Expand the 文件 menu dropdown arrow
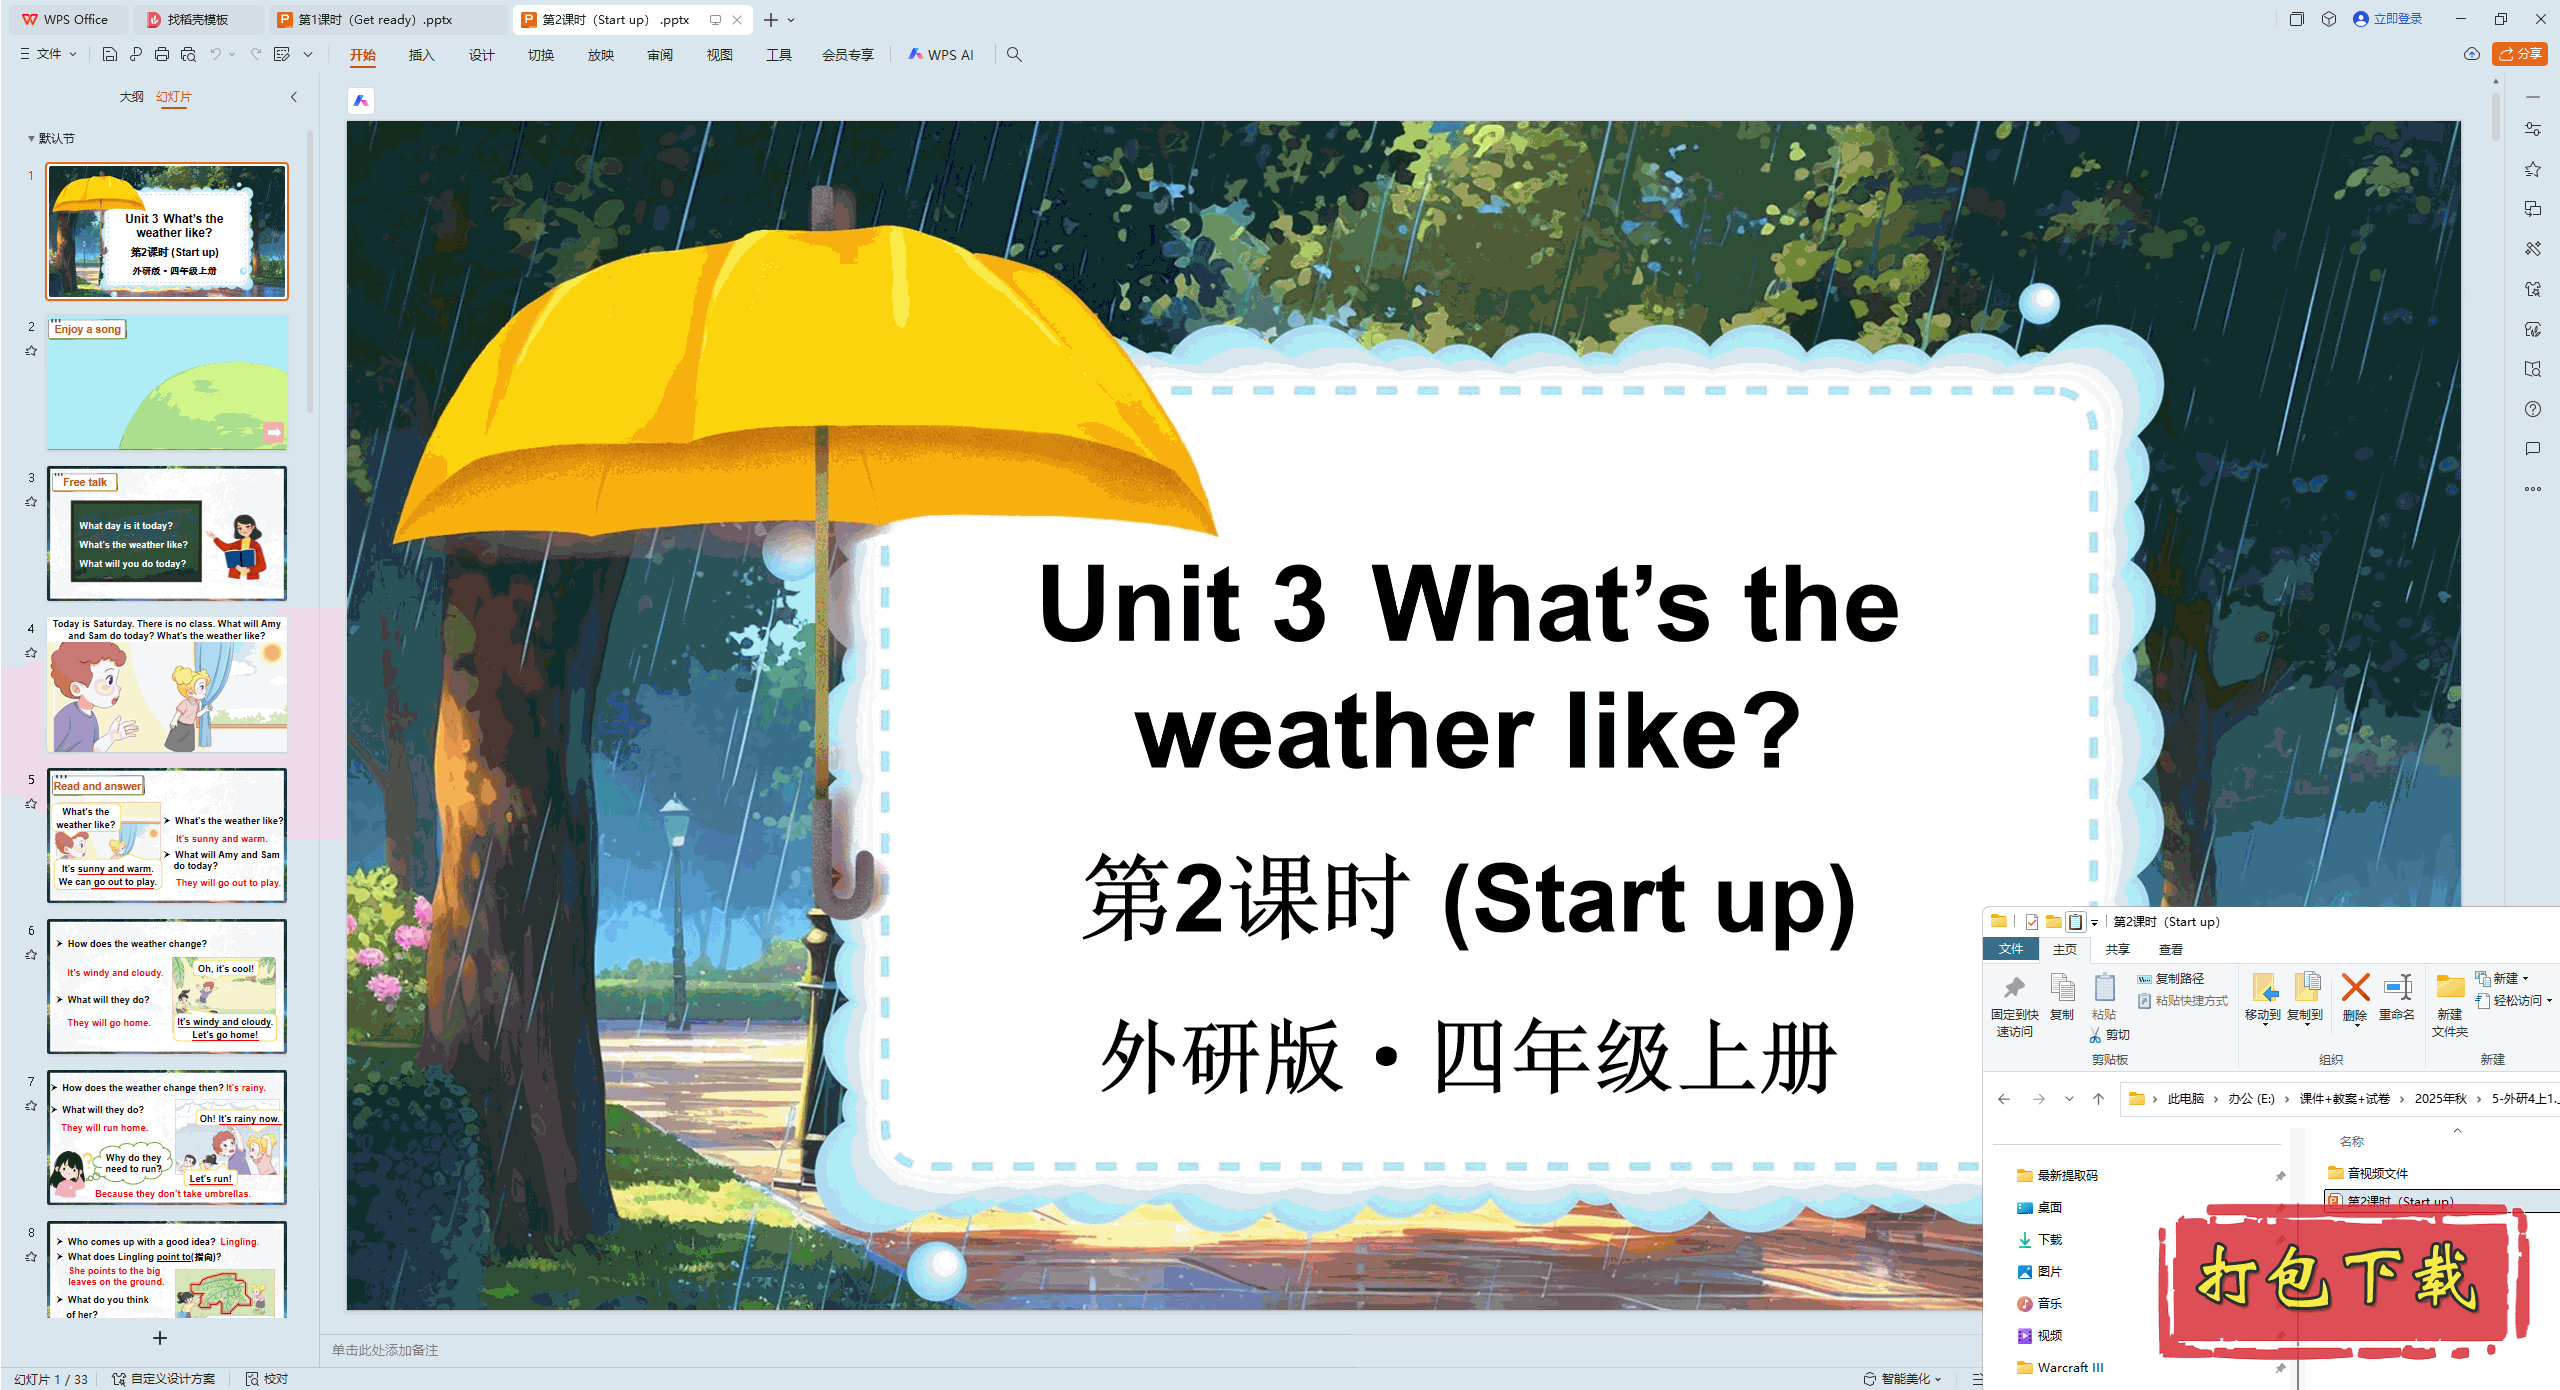Viewport: 2560px width, 1390px height. click(x=73, y=54)
